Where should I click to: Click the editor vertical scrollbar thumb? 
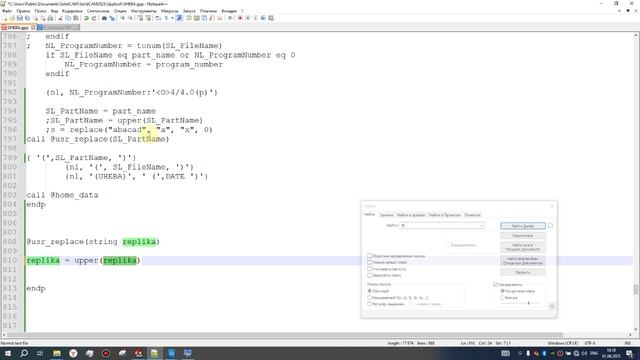click(x=636, y=289)
